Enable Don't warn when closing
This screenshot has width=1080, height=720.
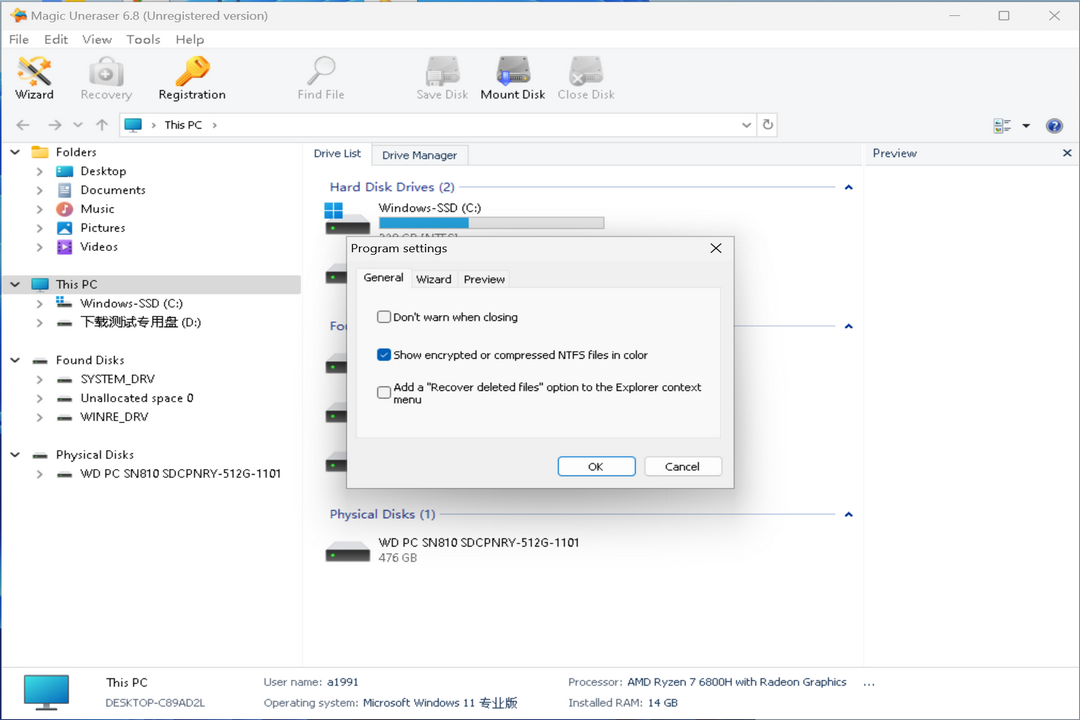coord(384,317)
